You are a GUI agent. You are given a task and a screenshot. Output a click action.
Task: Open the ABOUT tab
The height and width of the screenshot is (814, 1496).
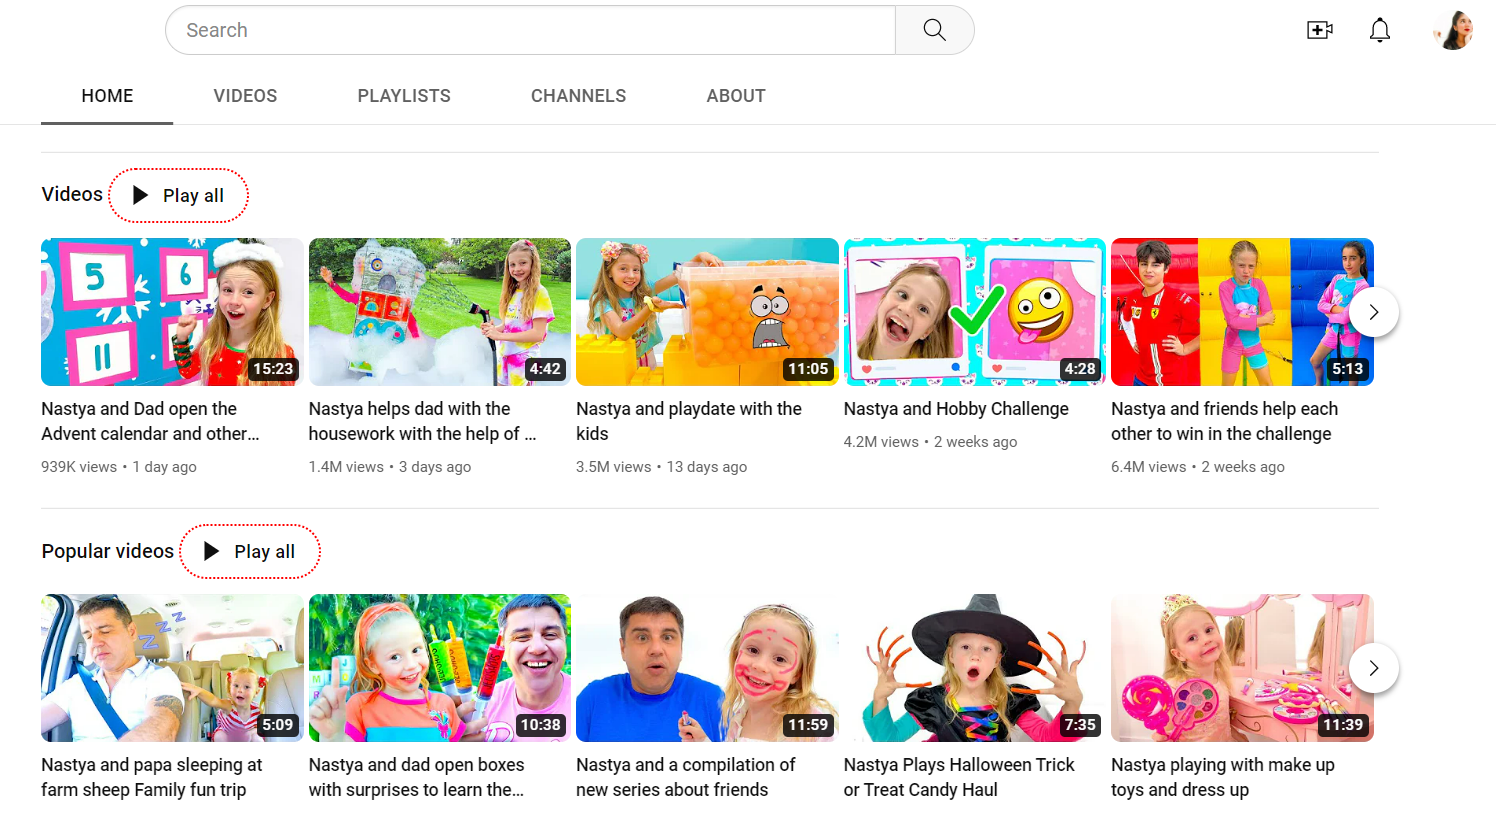736,95
